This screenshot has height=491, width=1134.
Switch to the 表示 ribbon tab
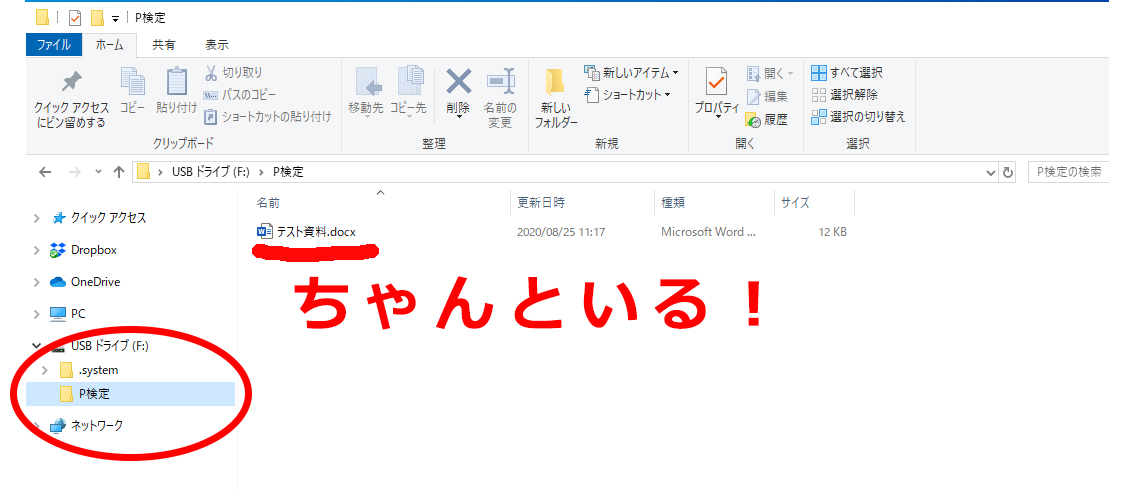click(x=217, y=45)
